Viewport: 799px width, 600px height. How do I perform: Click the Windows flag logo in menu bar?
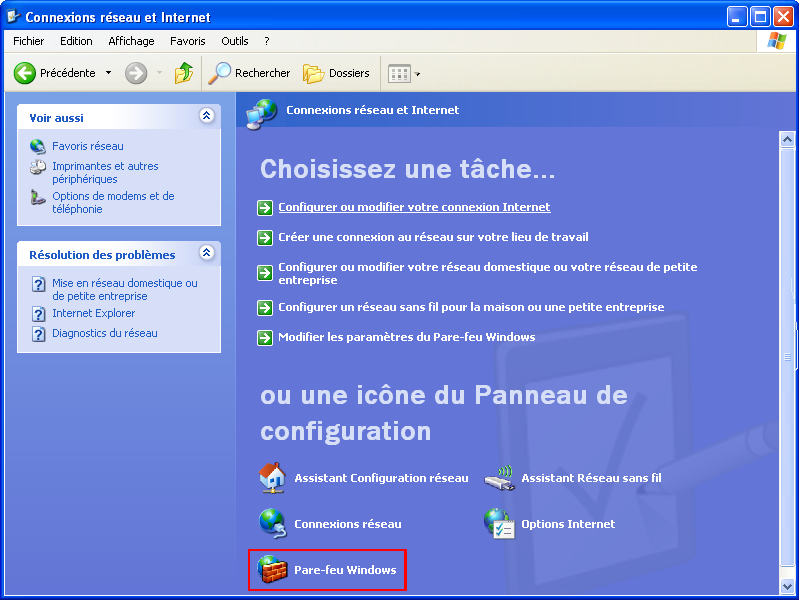tap(777, 41)
